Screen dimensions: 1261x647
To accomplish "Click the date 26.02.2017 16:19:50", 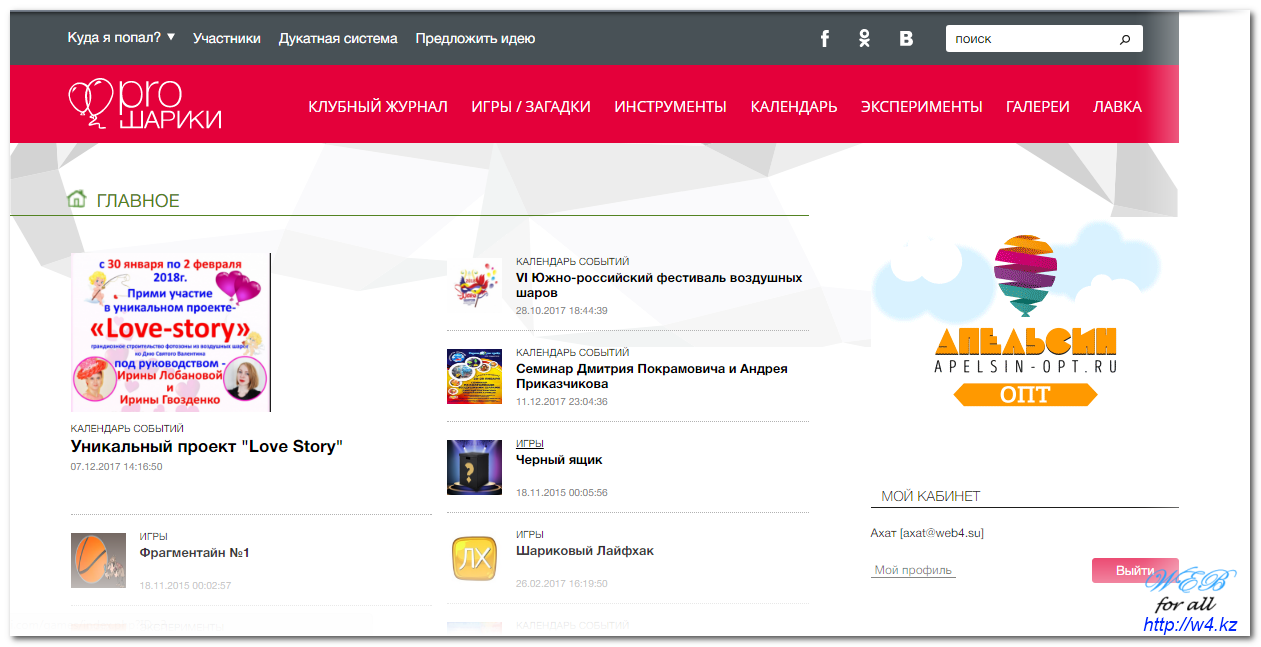I will (x=562, y=584).
